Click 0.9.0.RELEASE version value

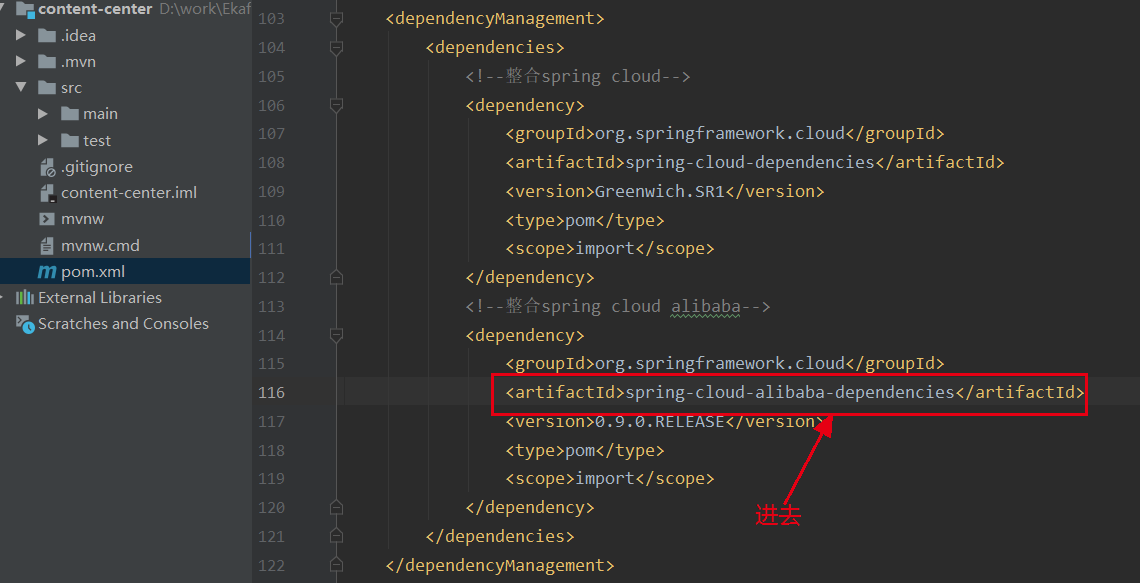point(660,422)
